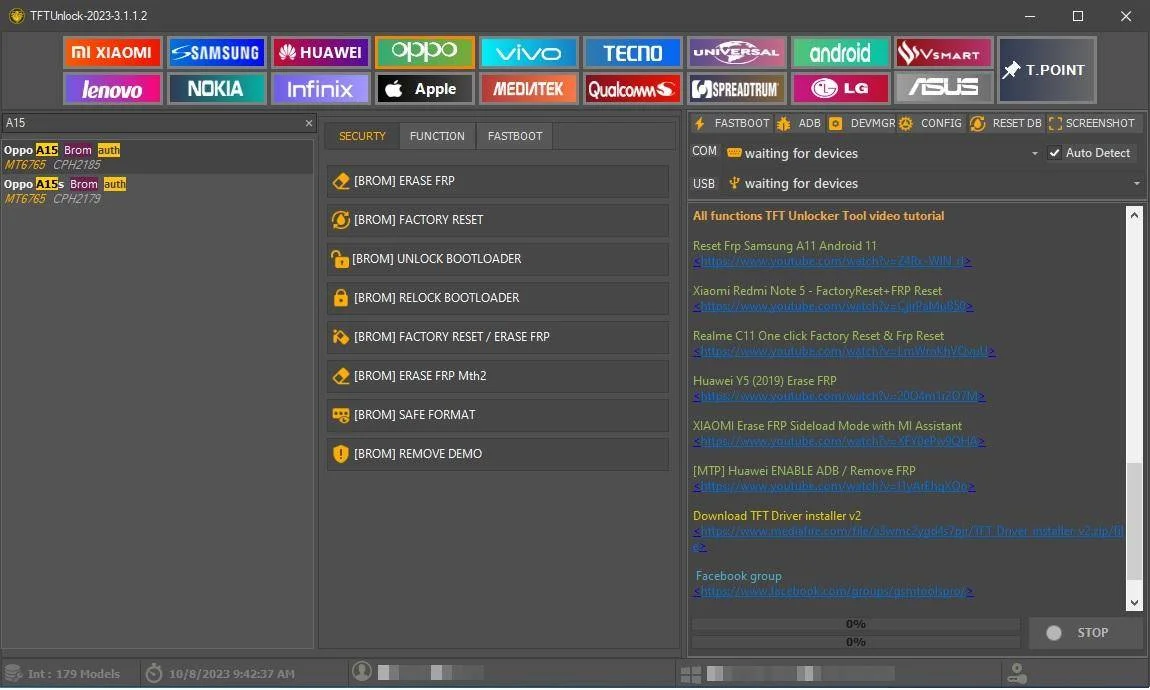Expand the USB devices dropdown
This screenshot has height=690, width=1150.
(1136, 183)
